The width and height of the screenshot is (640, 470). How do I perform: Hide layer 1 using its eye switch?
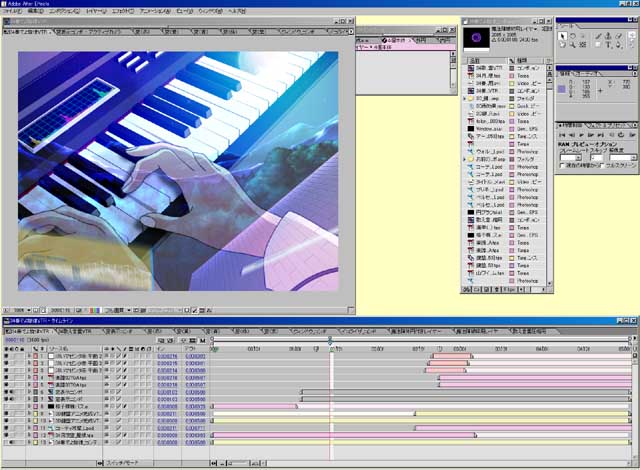(x=6, y=356)
